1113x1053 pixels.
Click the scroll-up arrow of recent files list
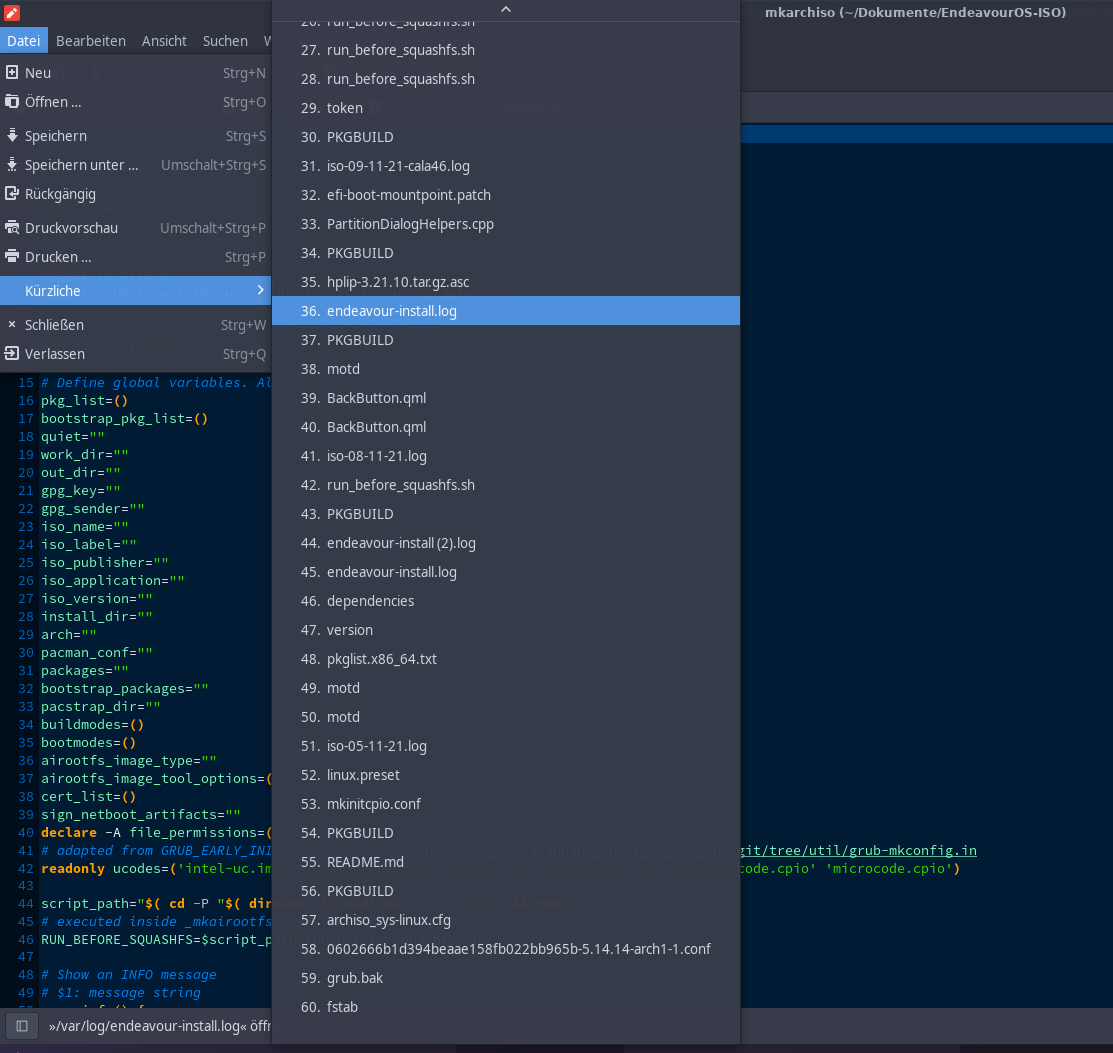coord(505,10)
